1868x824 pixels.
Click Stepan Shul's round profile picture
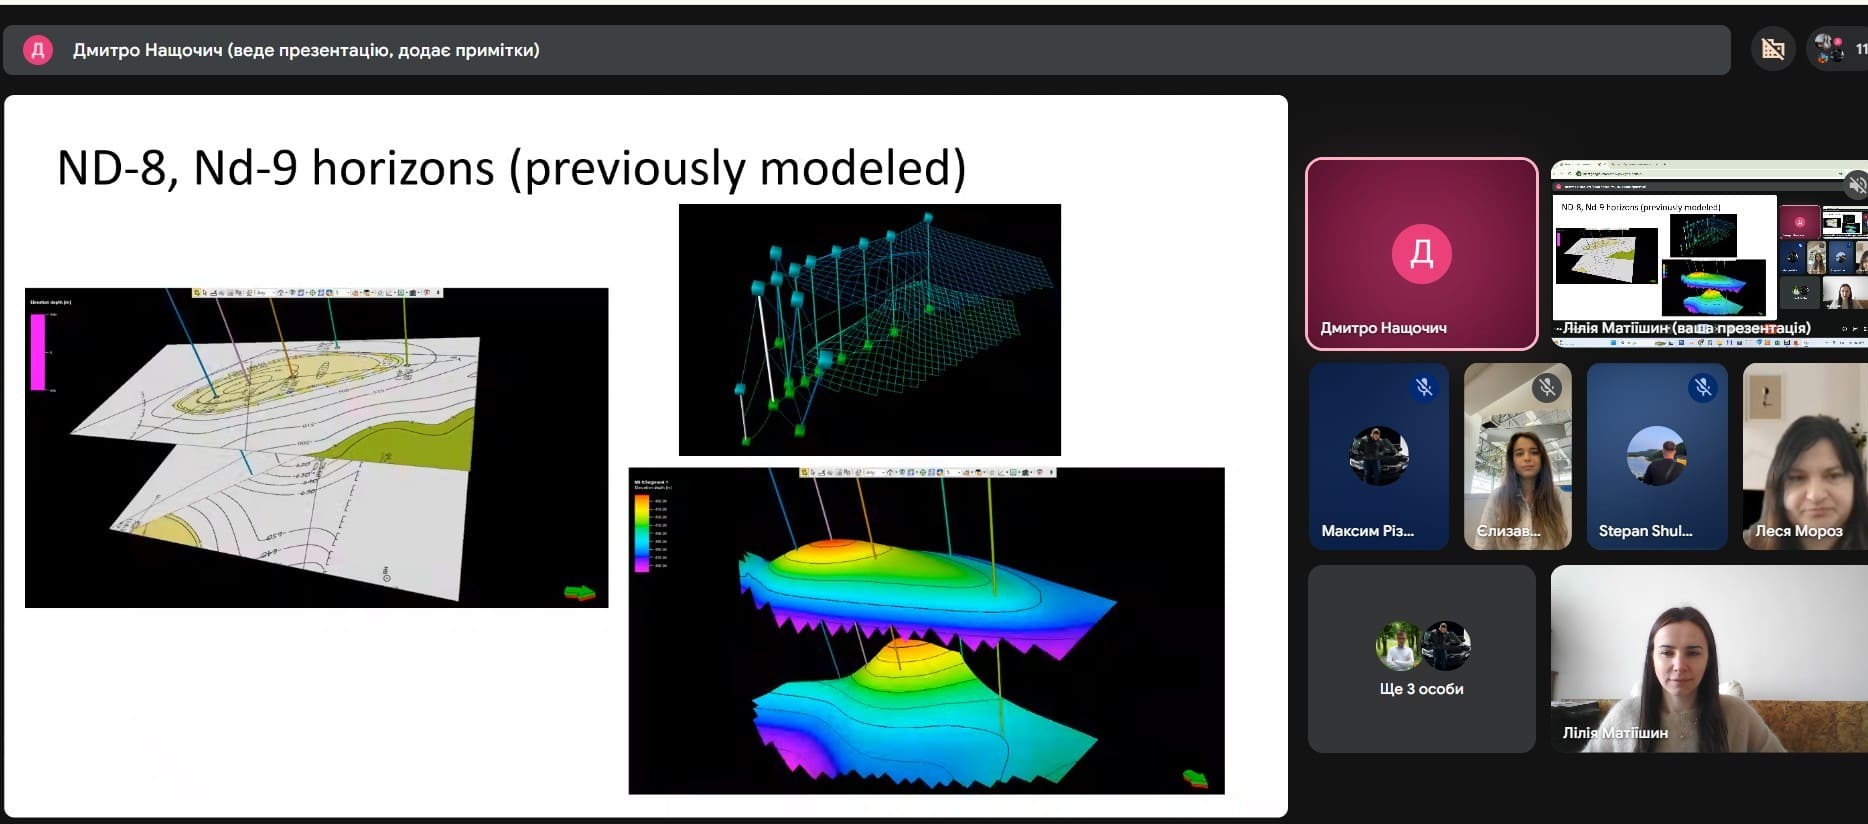coord(1656,456)
